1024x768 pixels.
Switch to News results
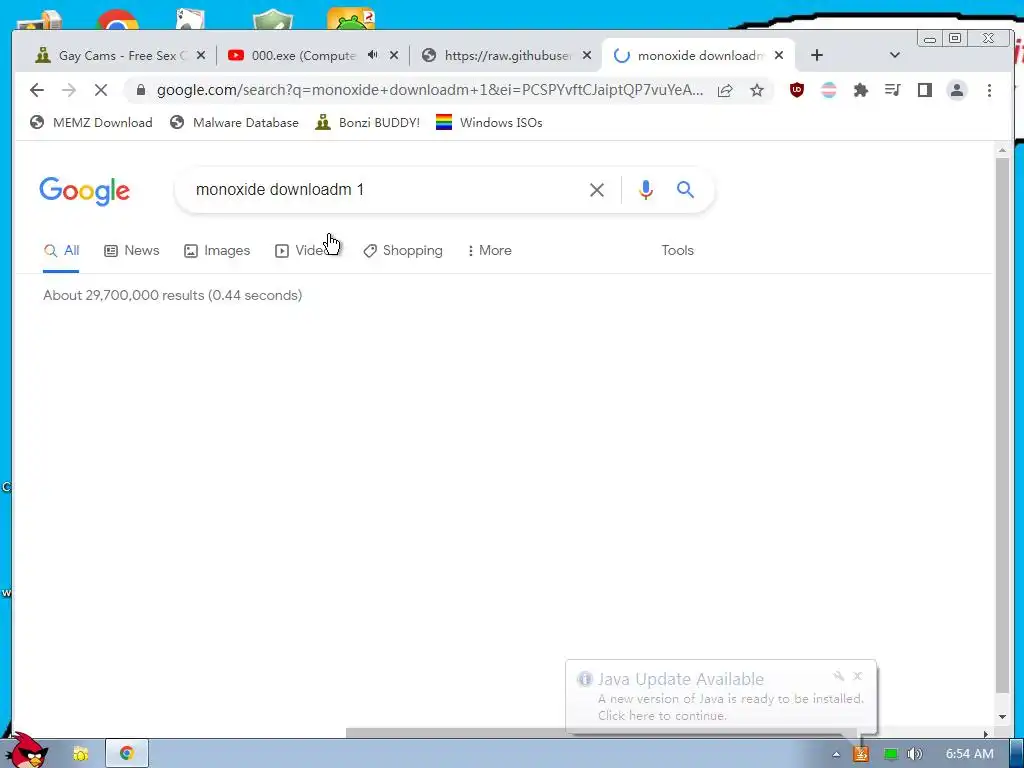132,251
